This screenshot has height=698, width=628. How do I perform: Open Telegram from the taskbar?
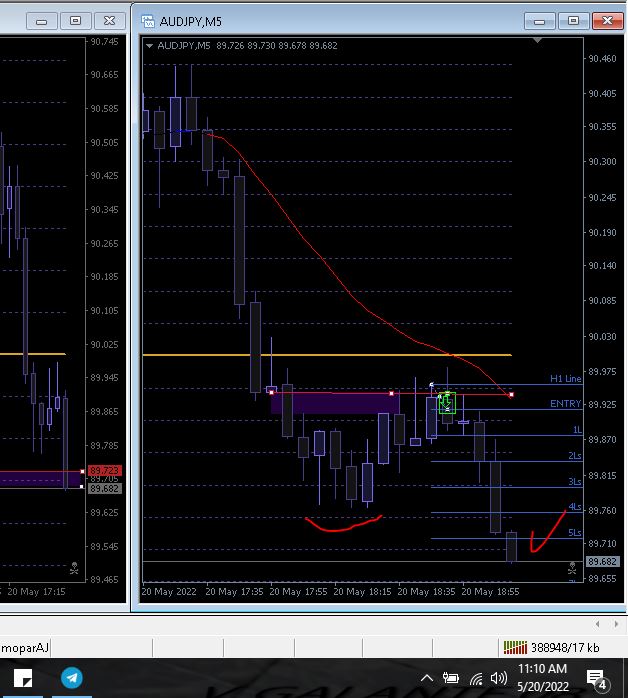[72, 678]
